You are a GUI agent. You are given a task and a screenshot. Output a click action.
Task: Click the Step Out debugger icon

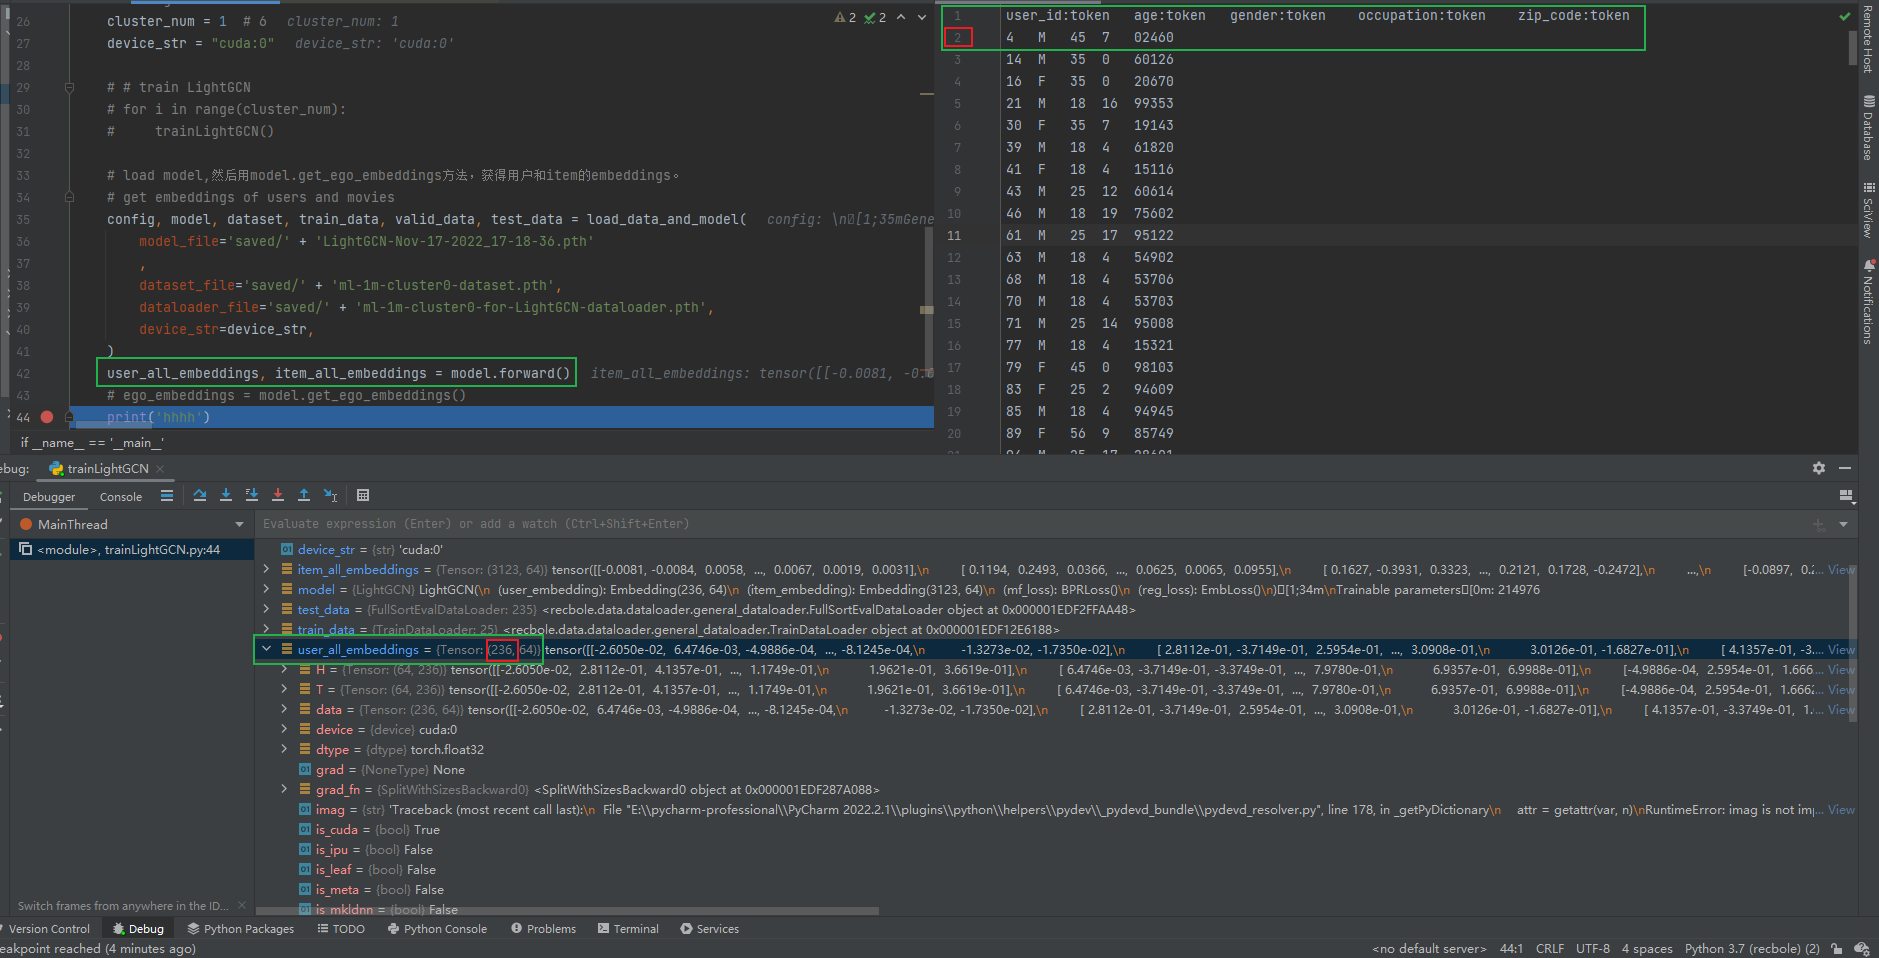click(304, 495)
